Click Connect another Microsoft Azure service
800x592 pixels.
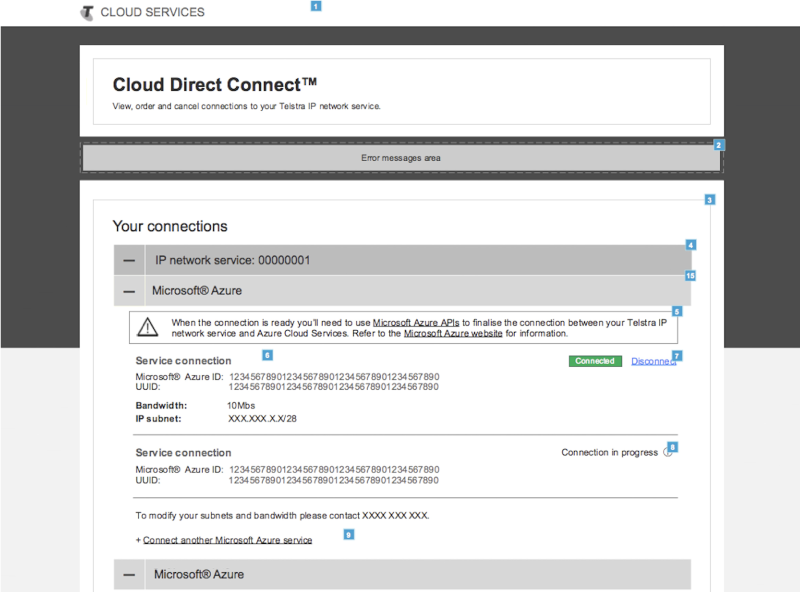pyautogui.click(x=227, y=540)
